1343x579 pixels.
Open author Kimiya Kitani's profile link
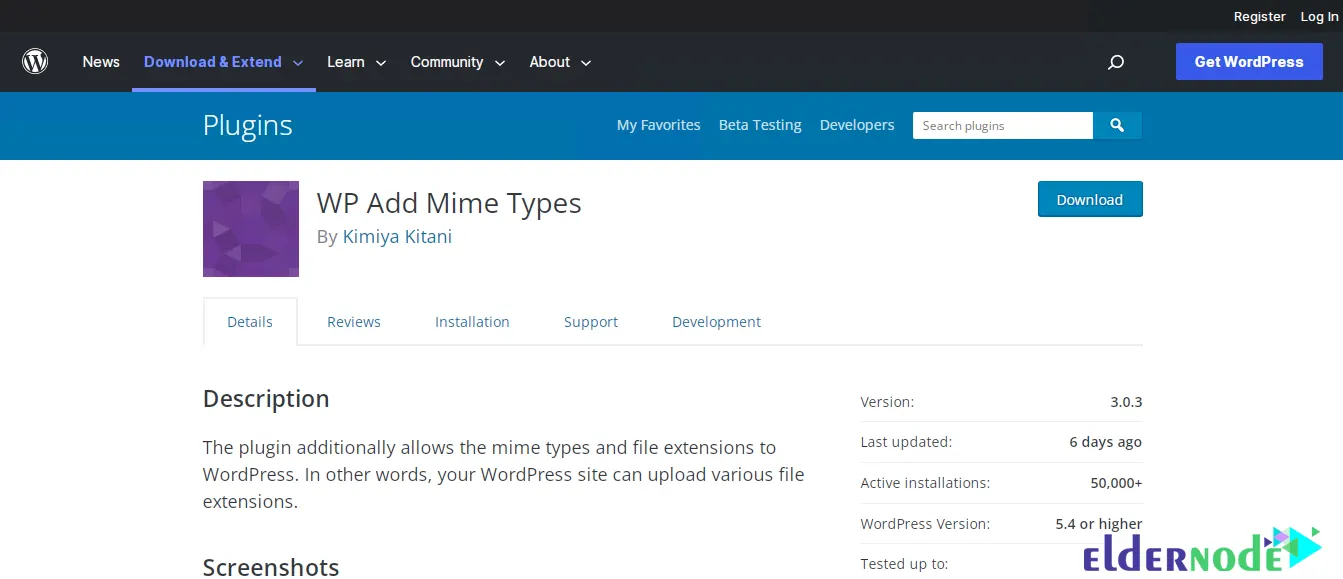coord(397,237)
